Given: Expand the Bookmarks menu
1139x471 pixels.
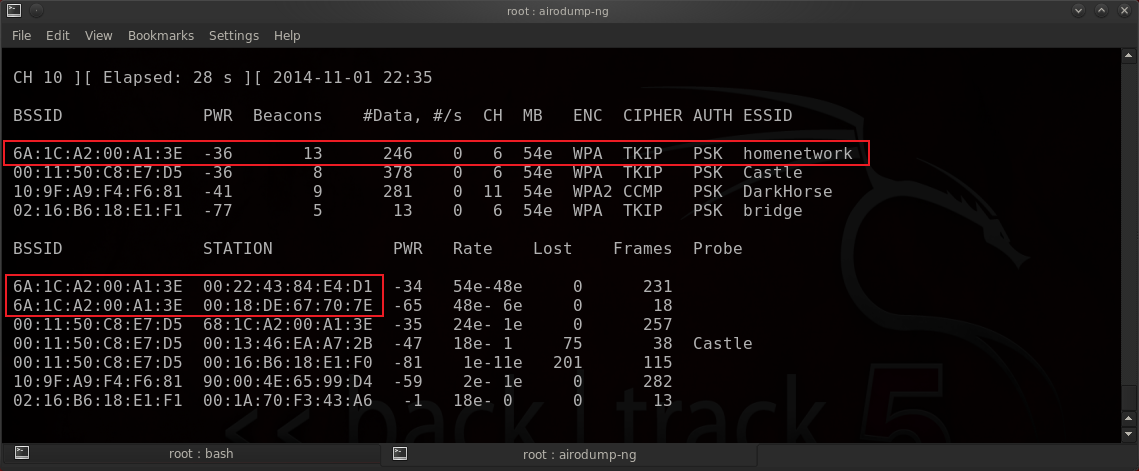Looking at the screenshot, I should (160, 35).
